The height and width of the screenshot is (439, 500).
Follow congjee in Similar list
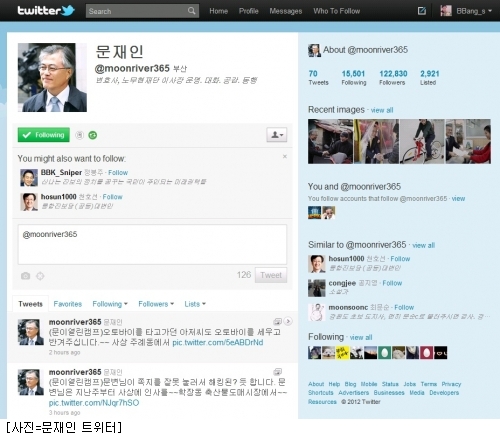392,283
